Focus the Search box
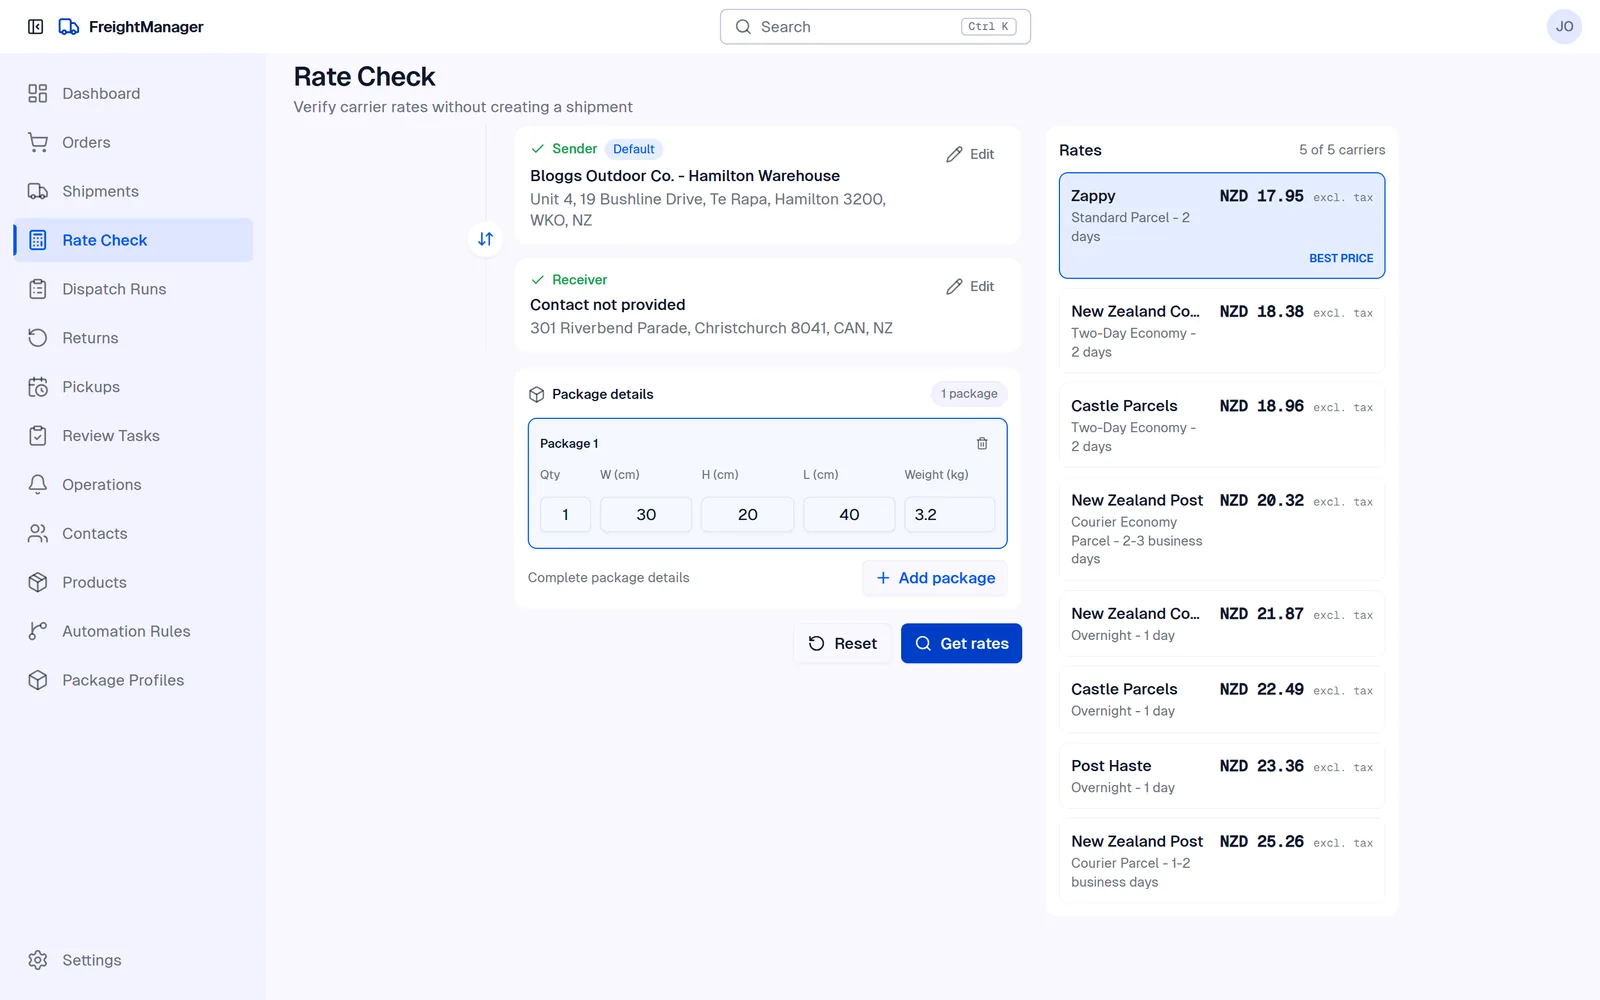 tap(875, 27)
